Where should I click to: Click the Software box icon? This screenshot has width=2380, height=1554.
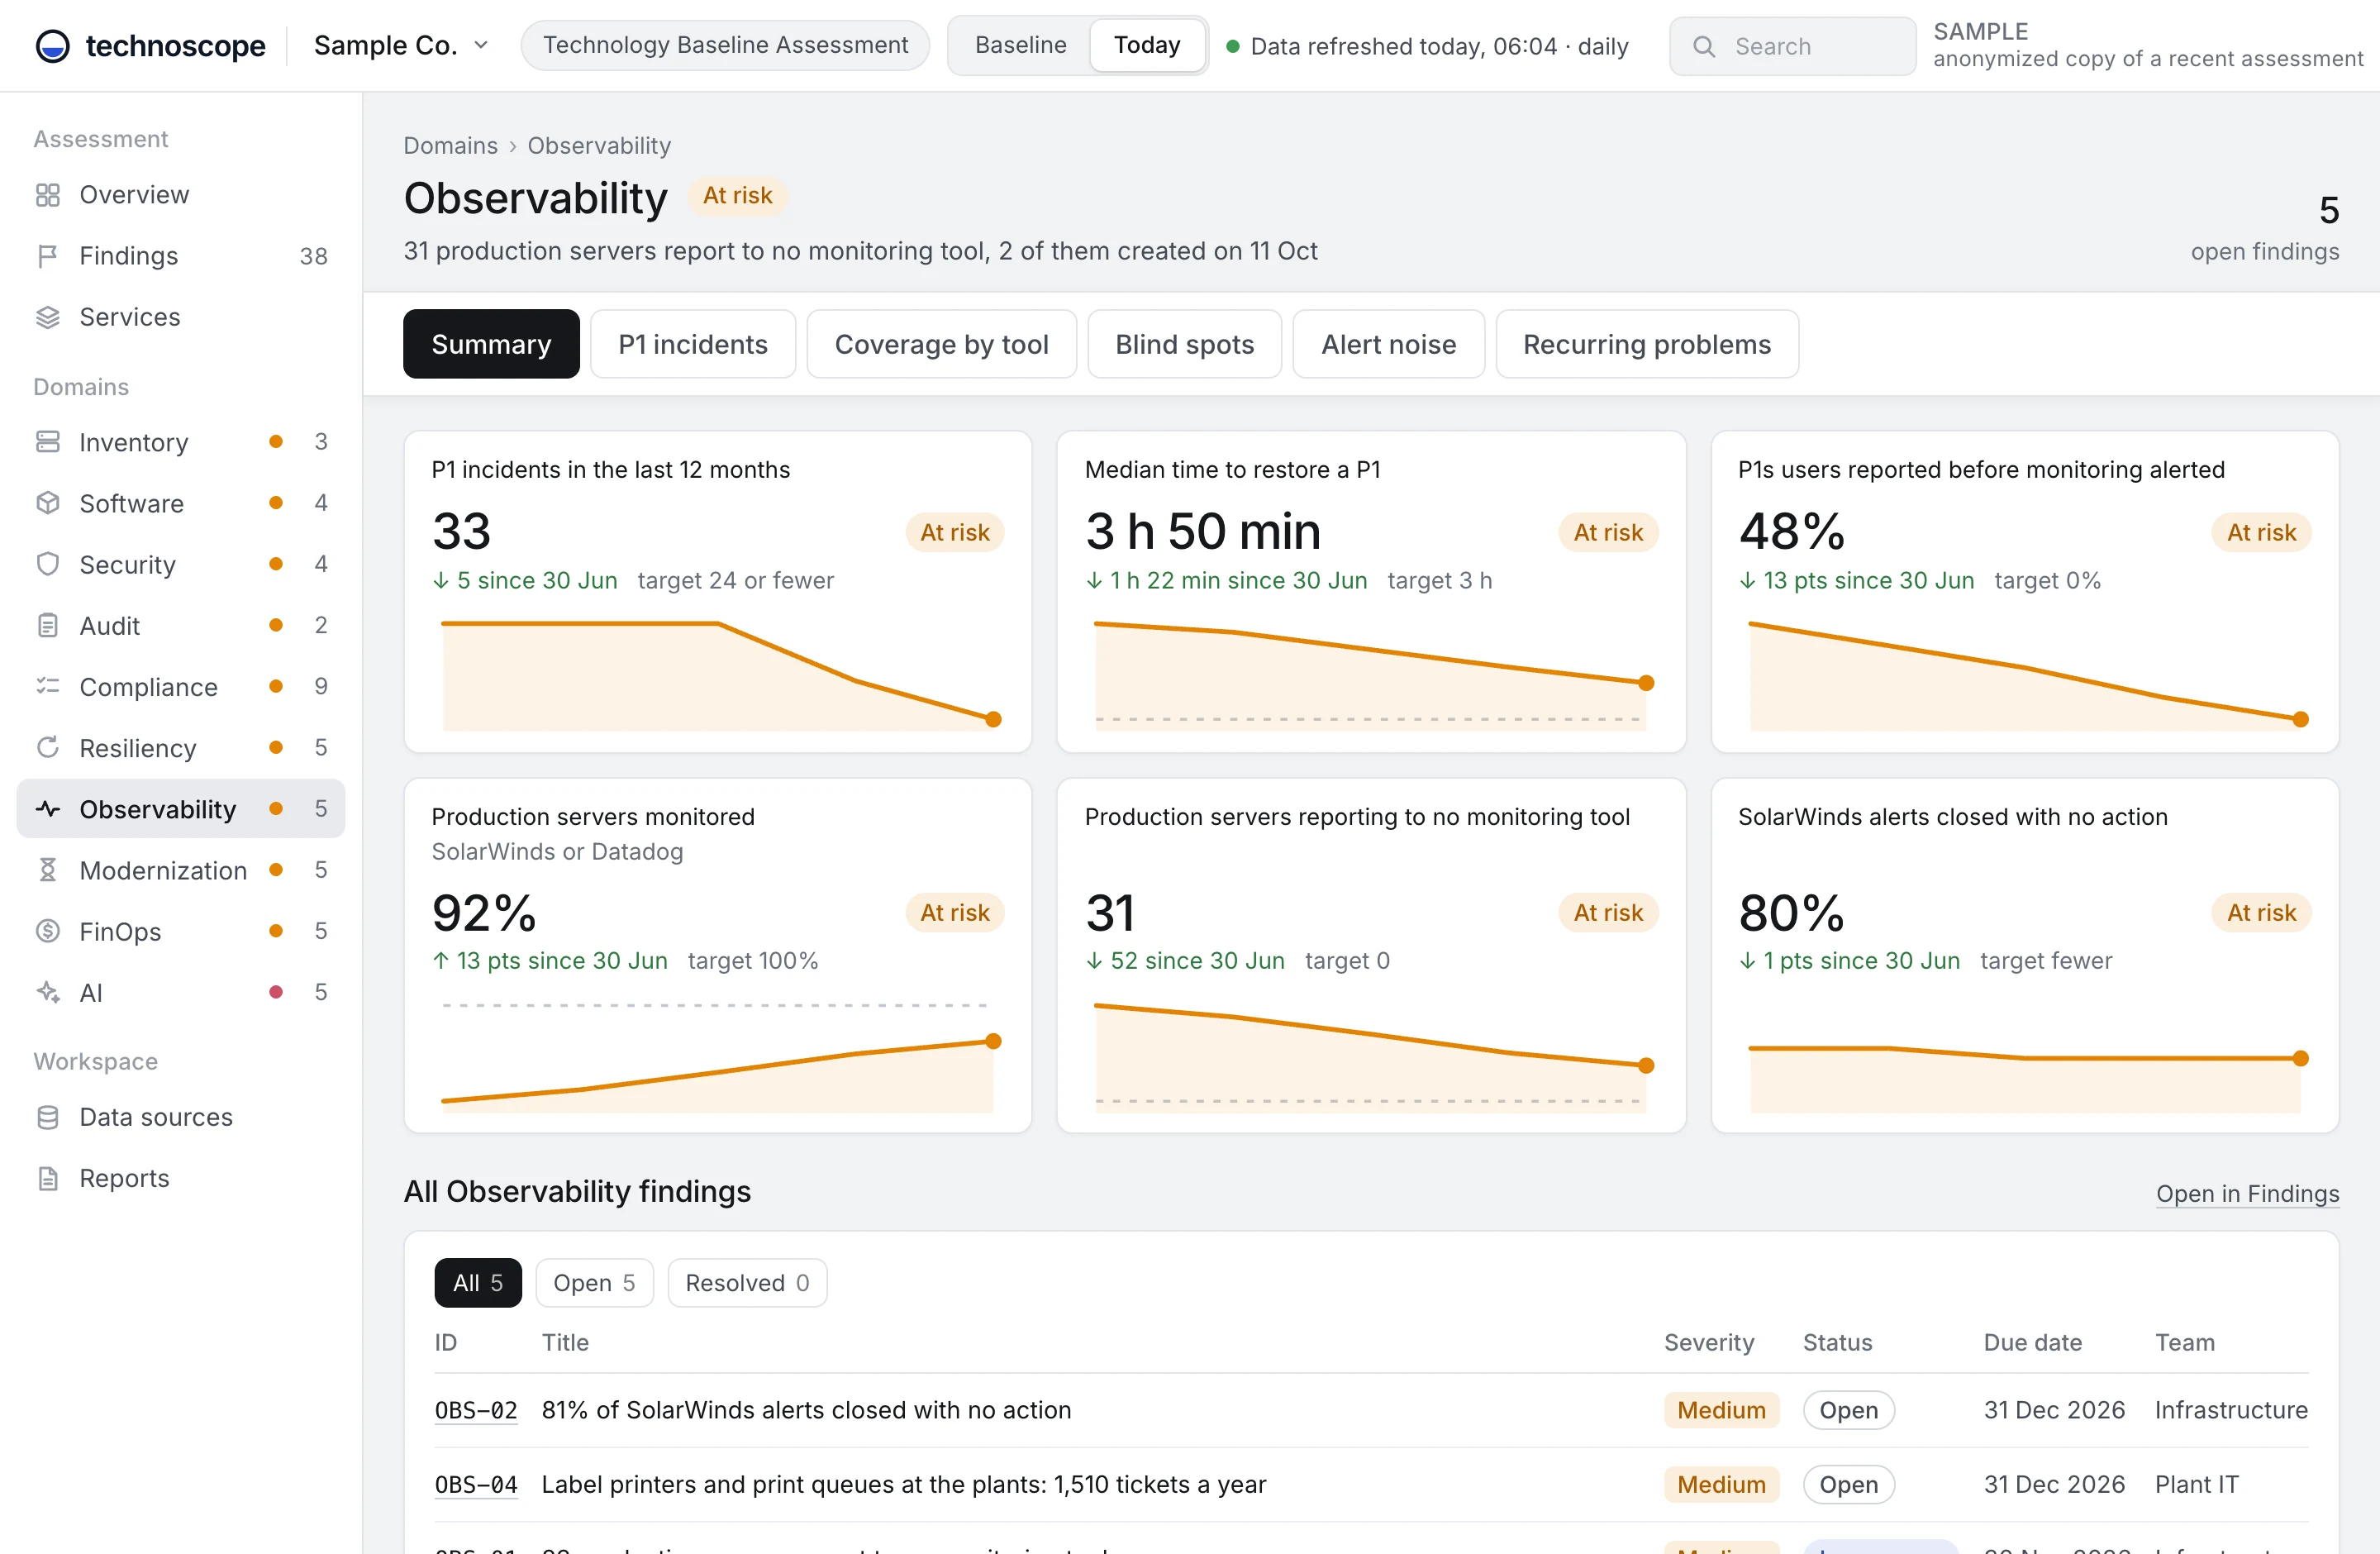point(47,503)
